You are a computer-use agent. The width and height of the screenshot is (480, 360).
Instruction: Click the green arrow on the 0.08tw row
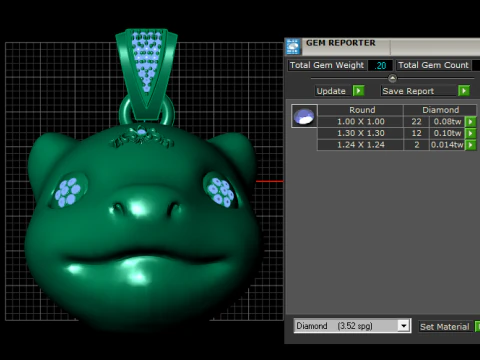point(471,122)
